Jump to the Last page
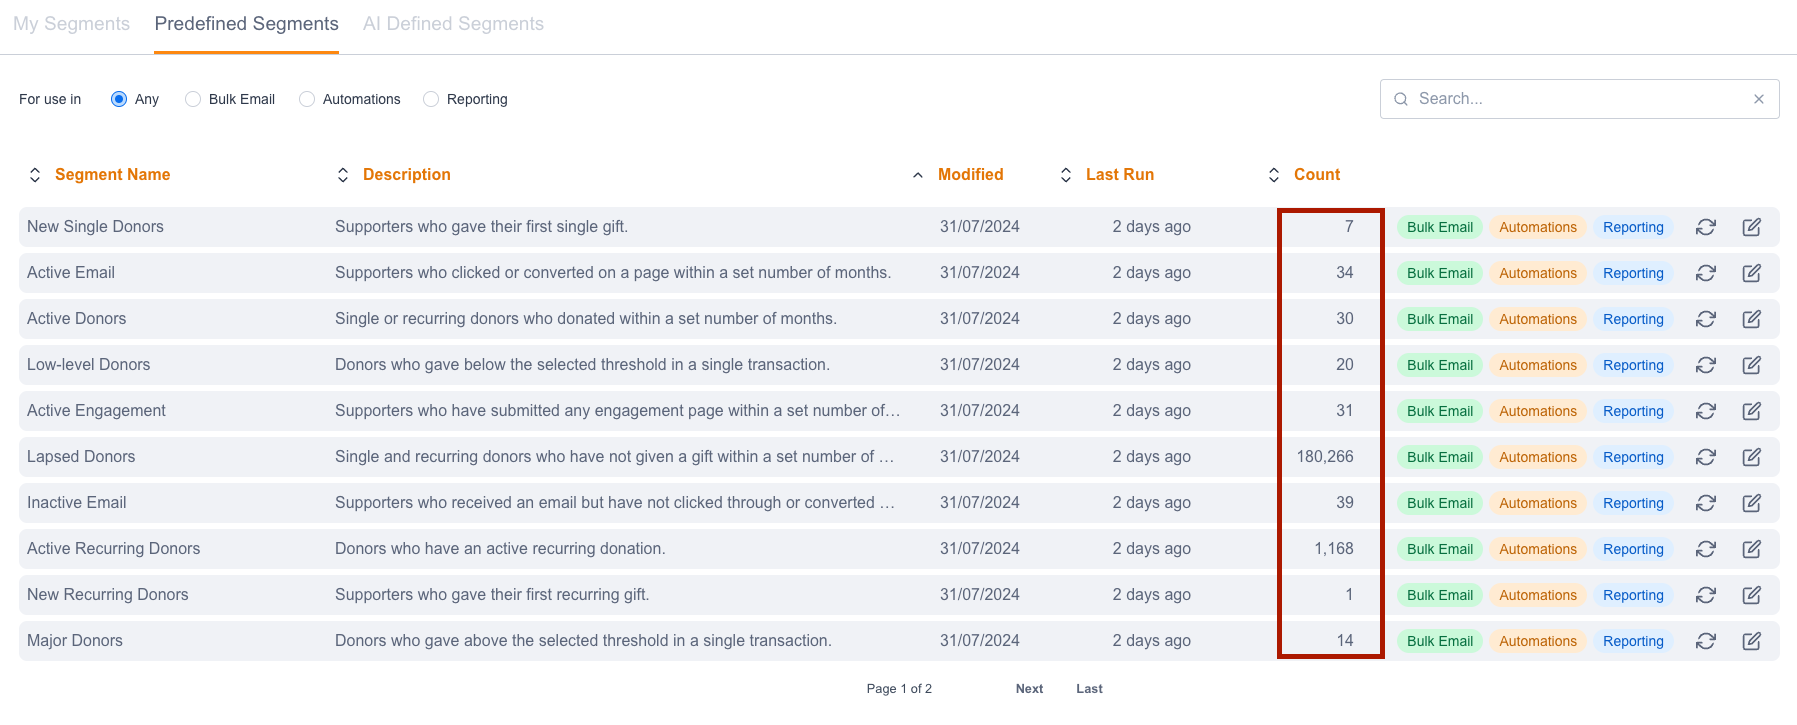This screenshot has width=1797, height=725. pos(1089,689)
